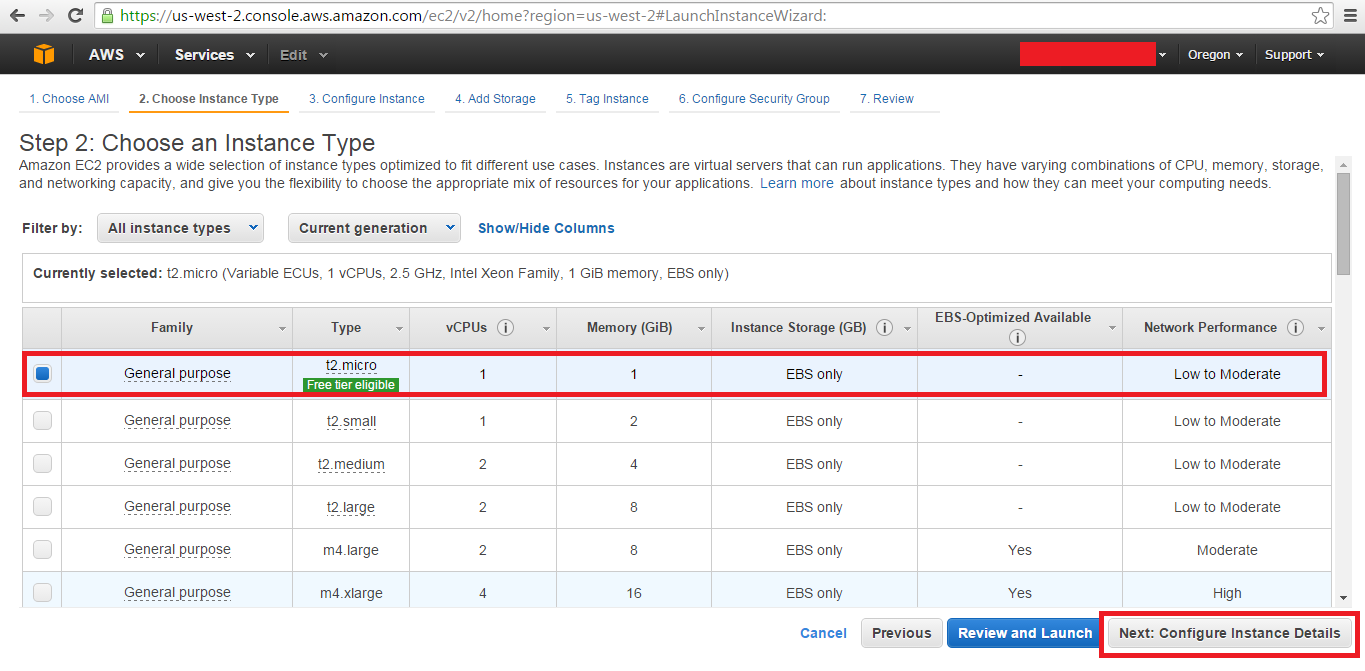This screenshot has width=1365, height=671.
Task: Click the EBS-Optimized Available info icon
Action: [x=1018, y=338]
